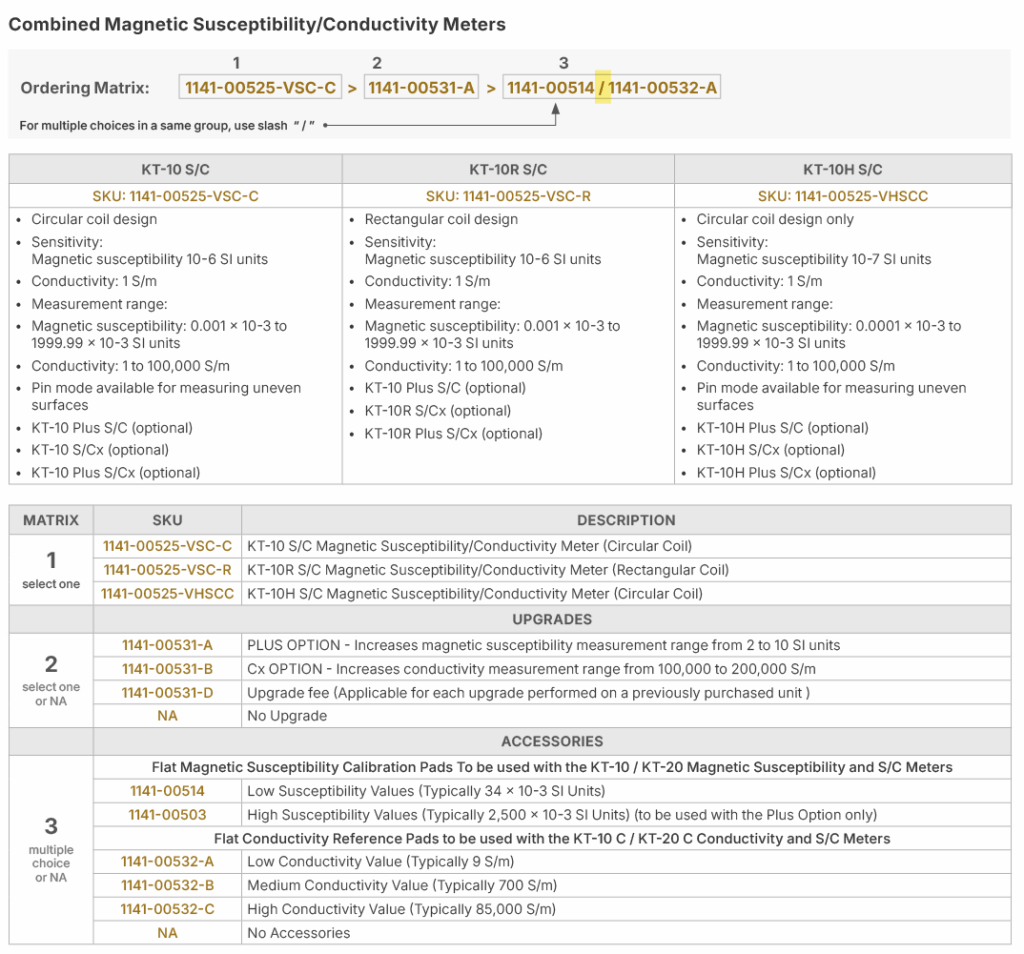
Task: Click the 'DESCRIPTION' table header
Action: [626, 520]
